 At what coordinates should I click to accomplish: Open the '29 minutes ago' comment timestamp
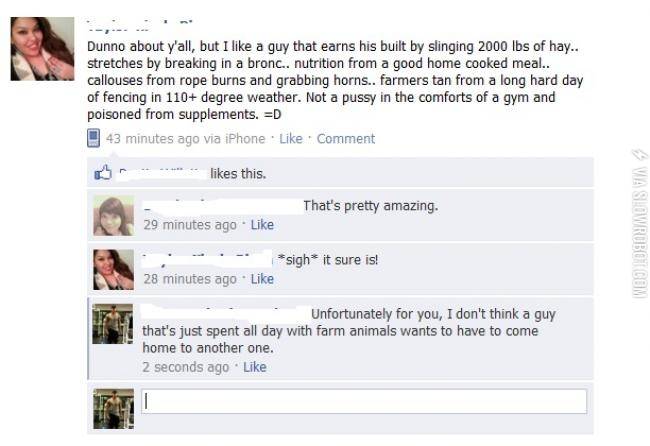[x=189, y=225]
